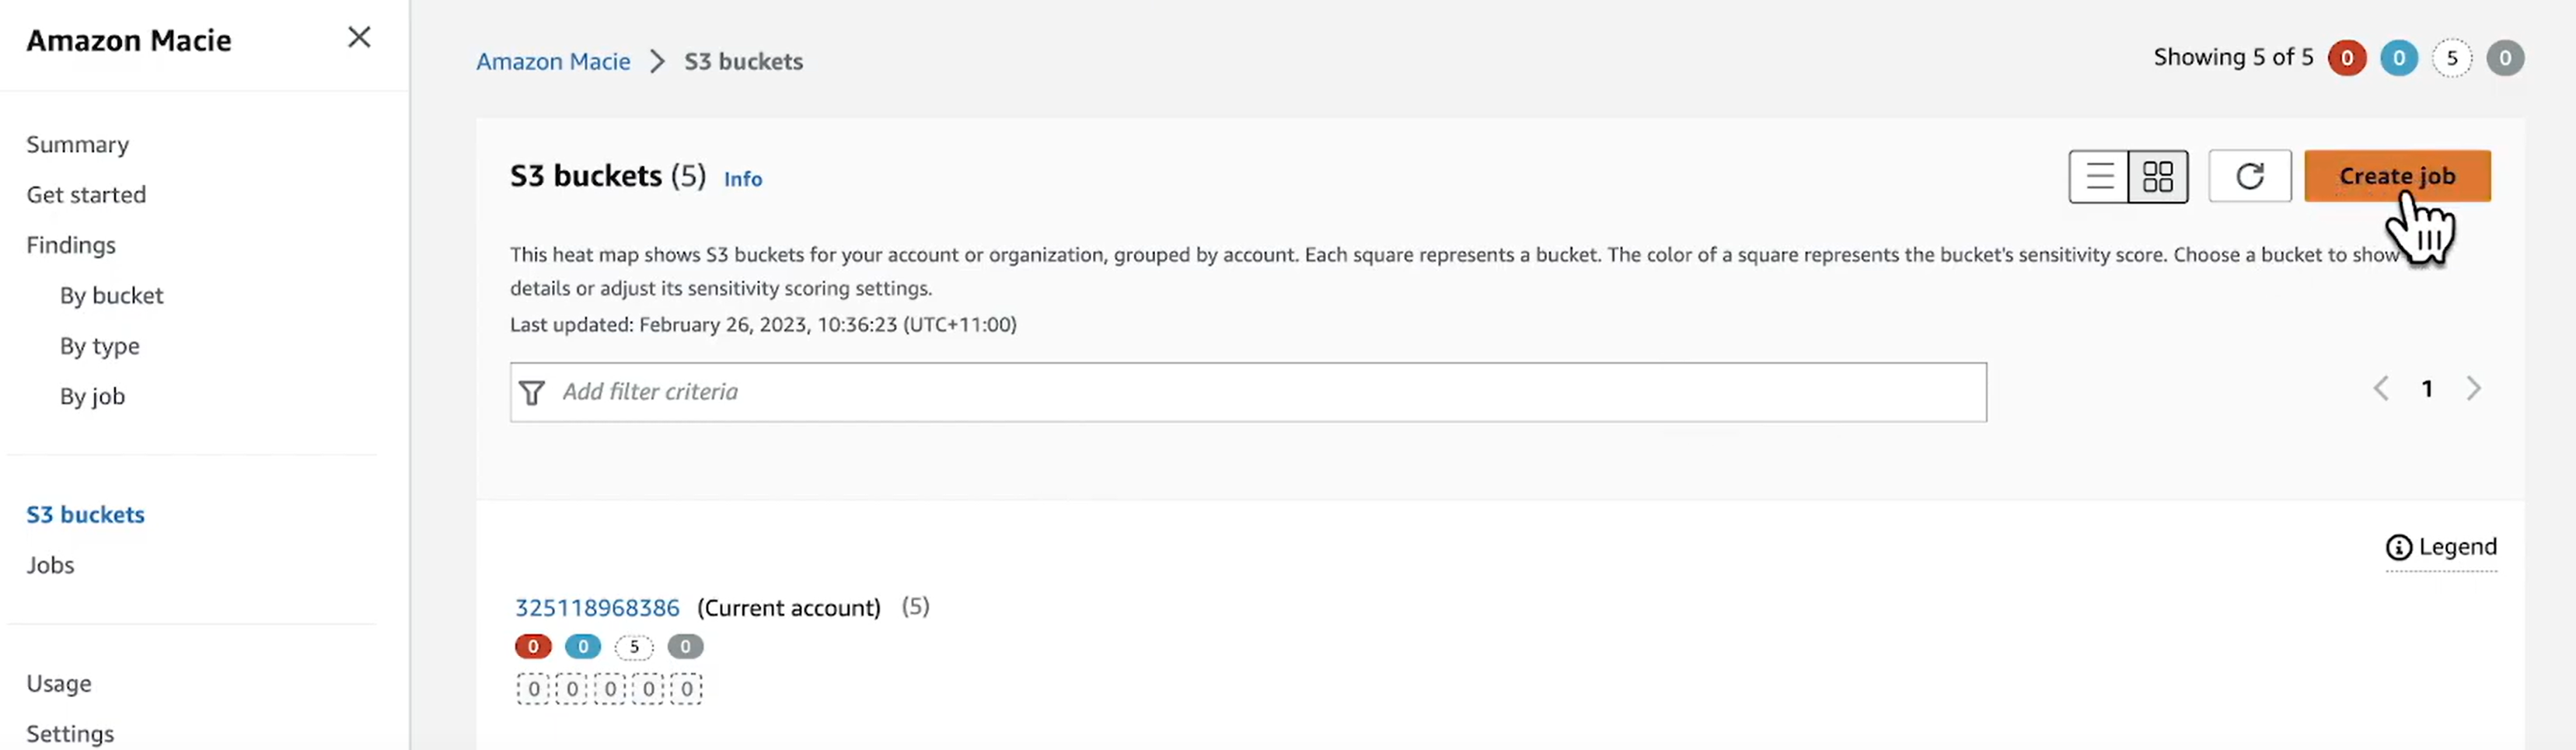Screen dimensions: 2576x750
Task: Select the first bucket square in the heat map
Action: (533, 689)
